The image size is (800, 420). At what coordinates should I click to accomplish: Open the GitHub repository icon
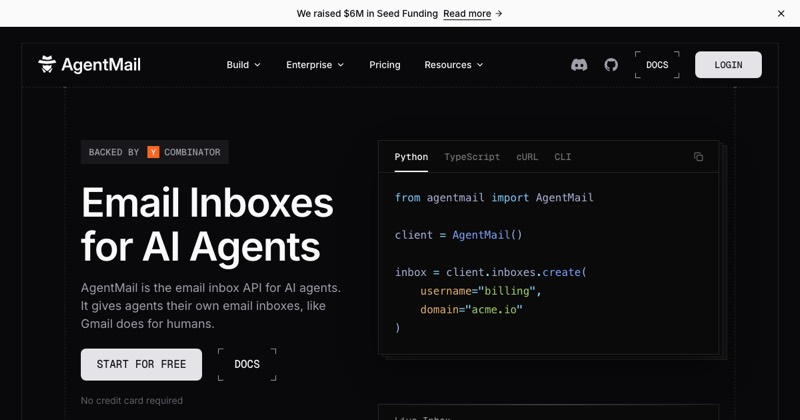[611, 65]
